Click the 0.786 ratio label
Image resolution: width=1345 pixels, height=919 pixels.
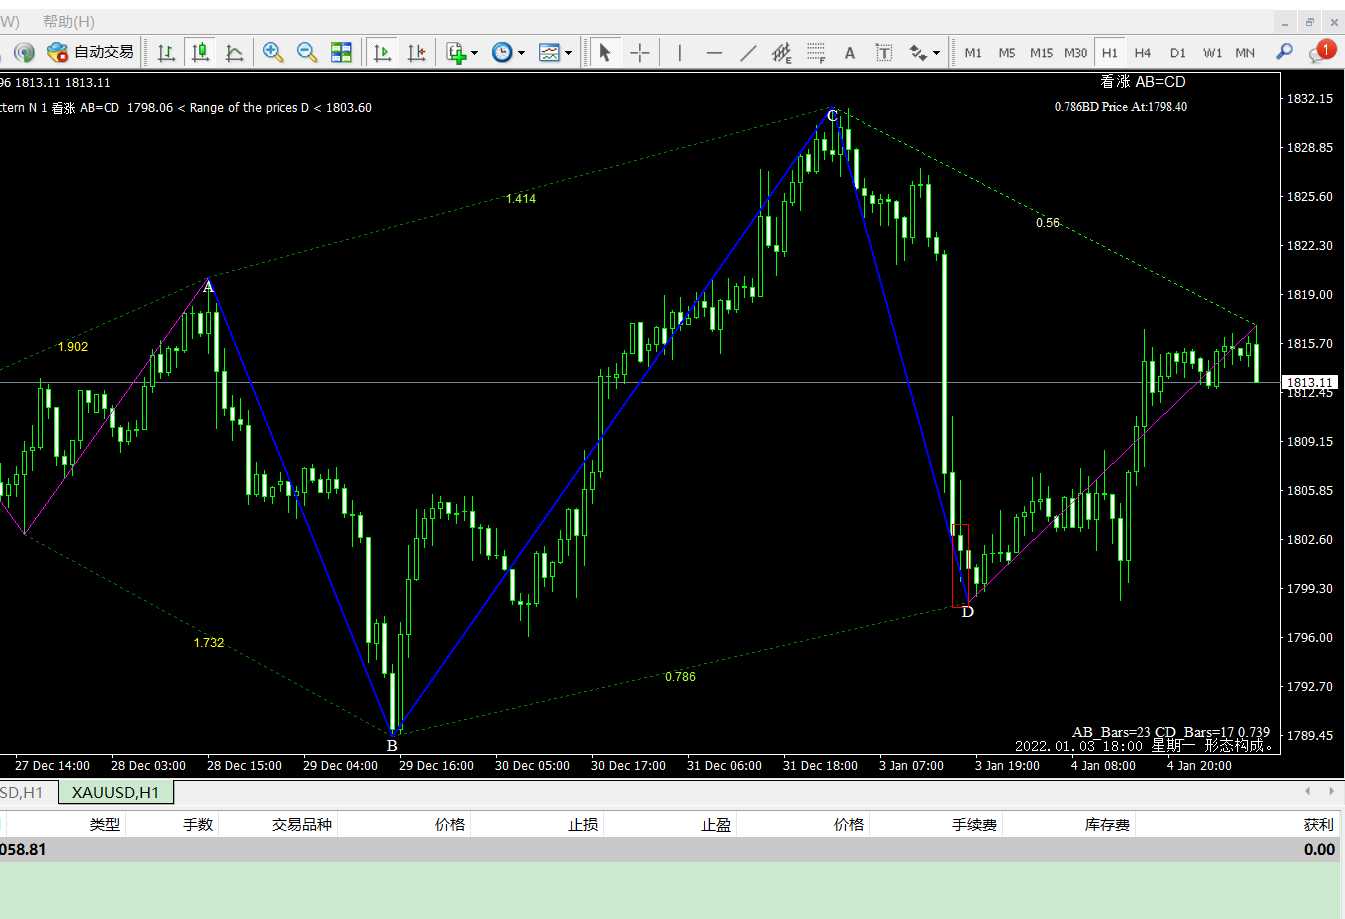click(x=680, y=677)
